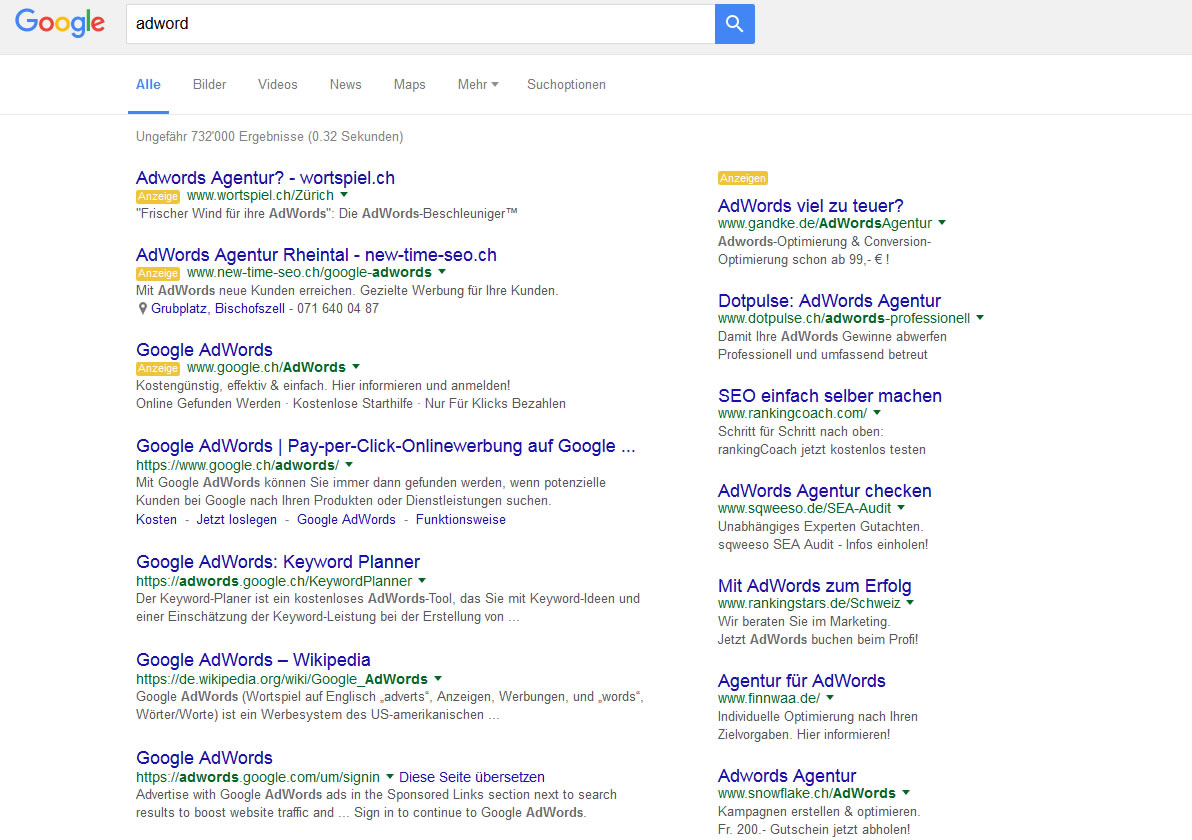
Task: Expand the arrow next to www.google.ch/AdWords
Action: coord(356,367)
